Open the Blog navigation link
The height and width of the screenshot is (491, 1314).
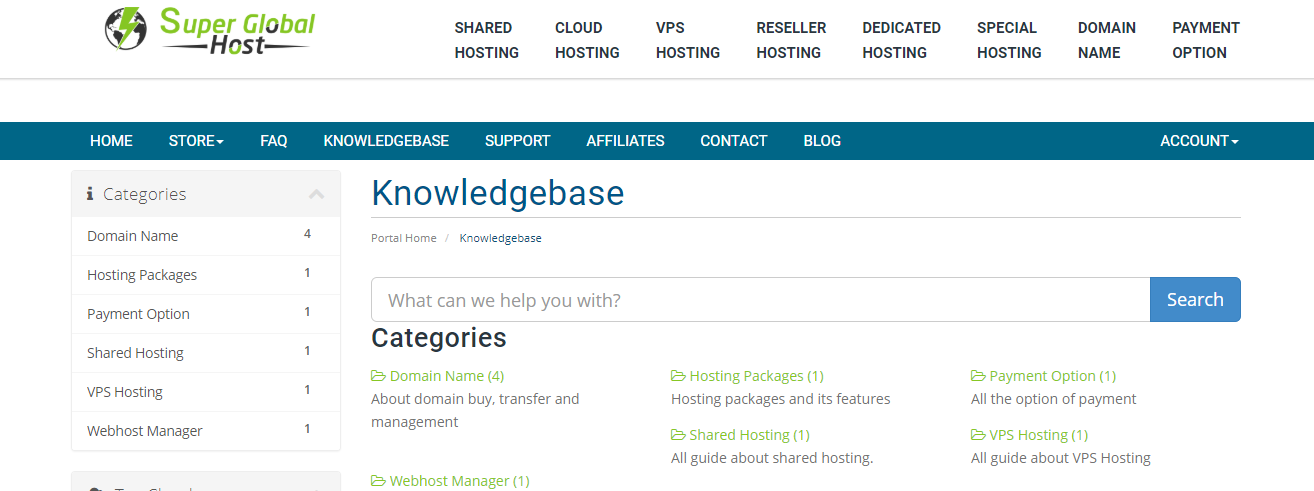click(822, 141)
